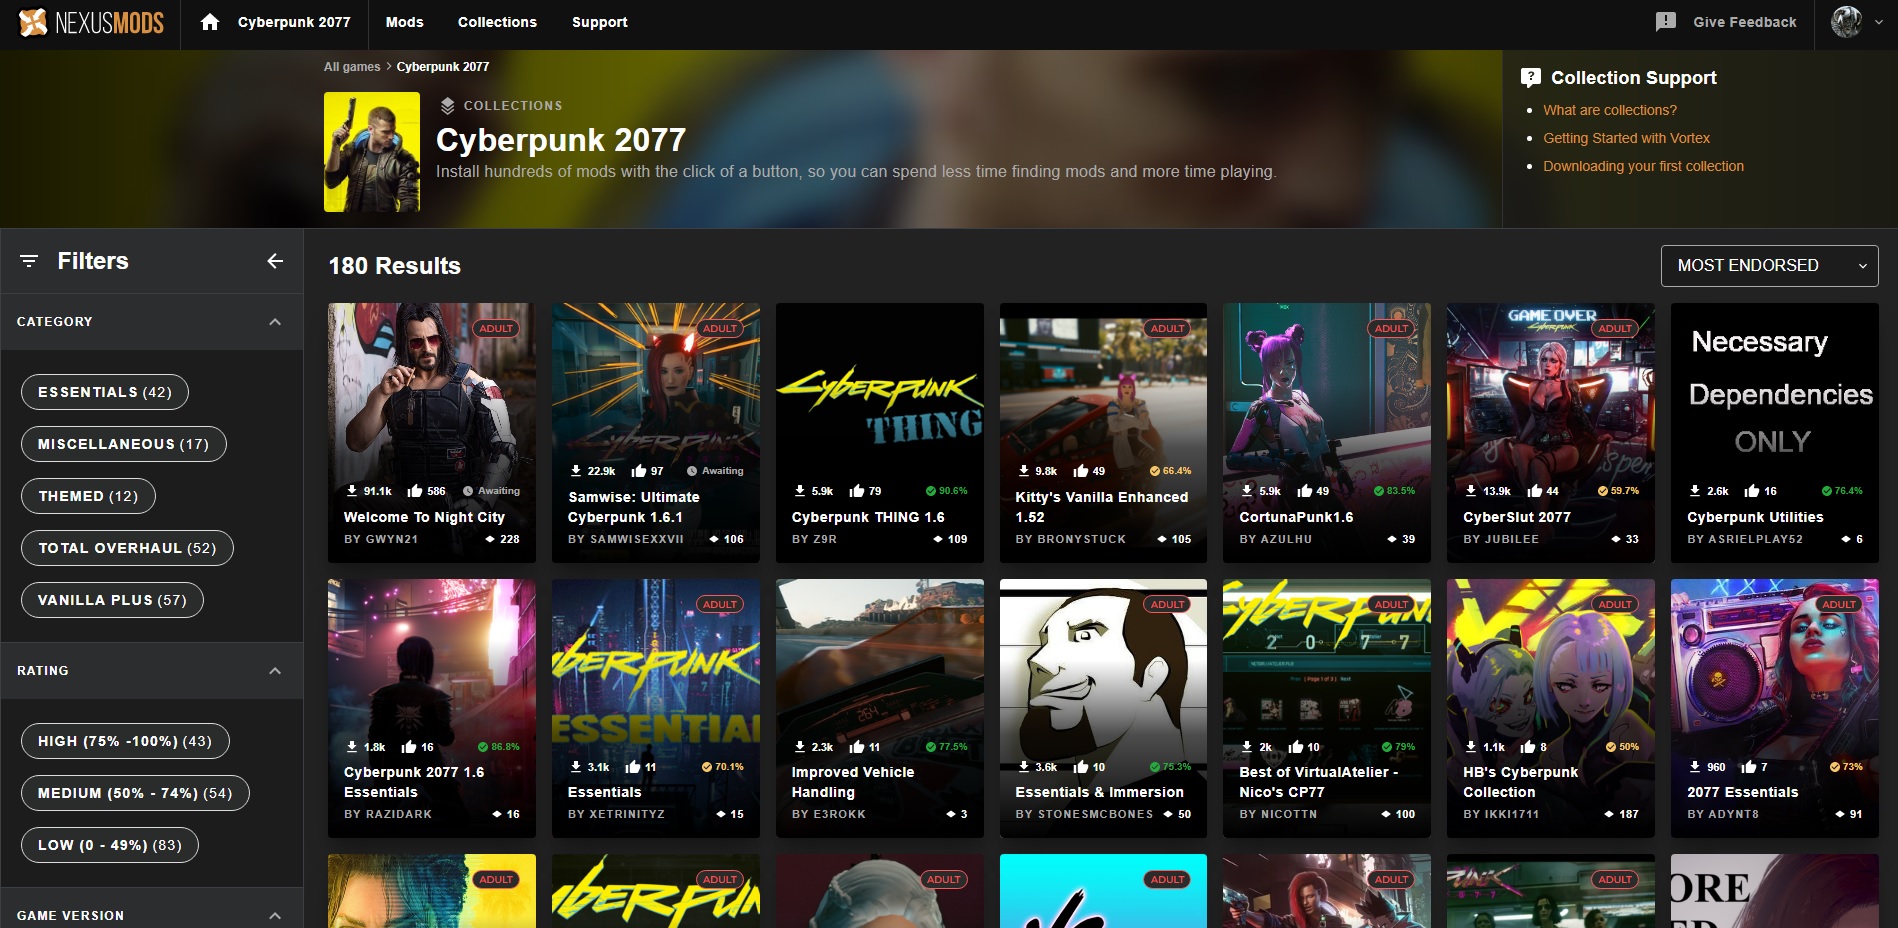Click the Give Feedback button
This screenshot has width=1898, height=928.
coord(1726,22)
